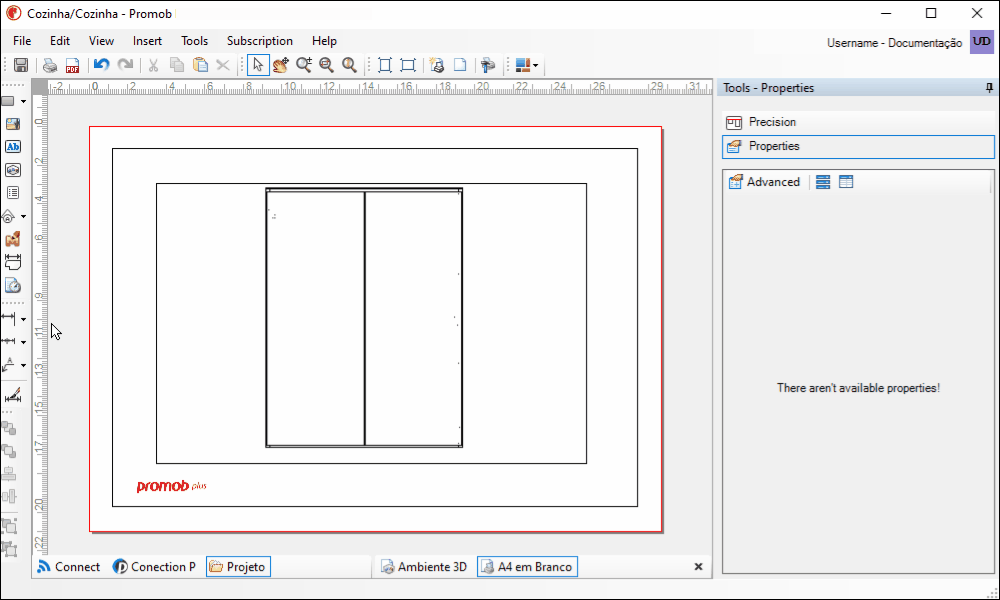Expand the annotation leader tool dropdown arrow

point(24,365)
